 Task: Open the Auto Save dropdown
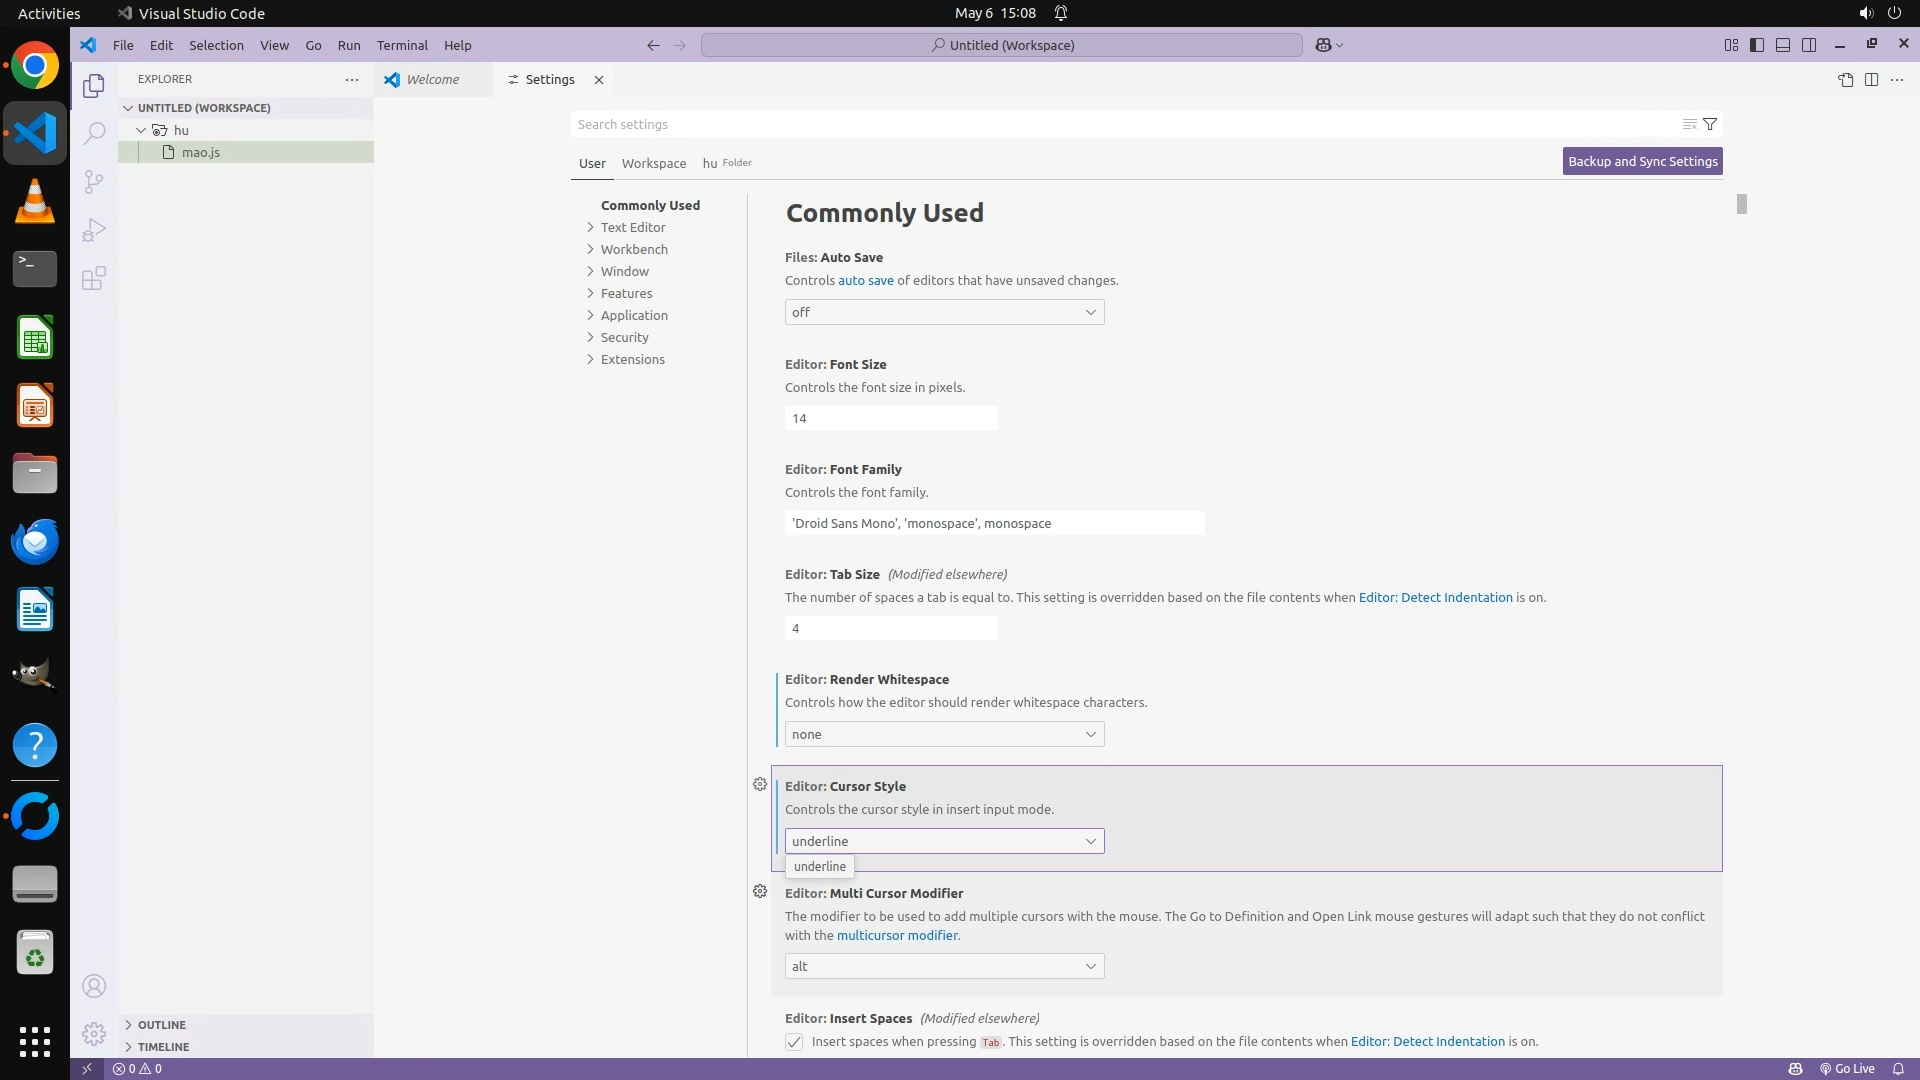944,313
